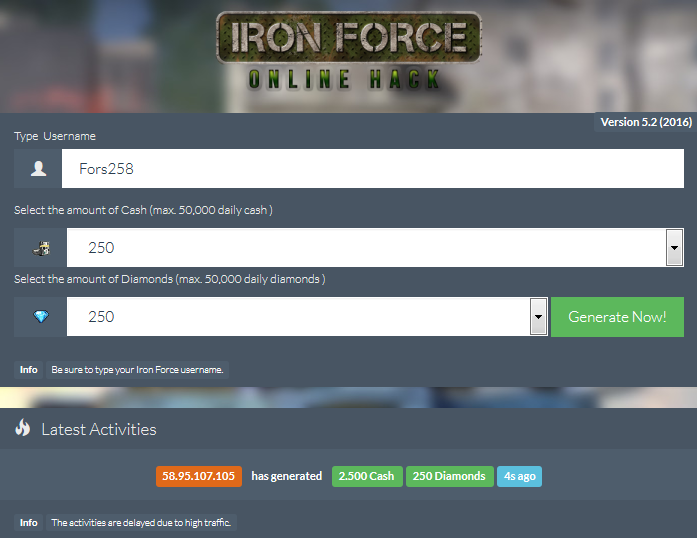Click the Info badge about delayed activities
Screen dimensions: 697x538
28,522
